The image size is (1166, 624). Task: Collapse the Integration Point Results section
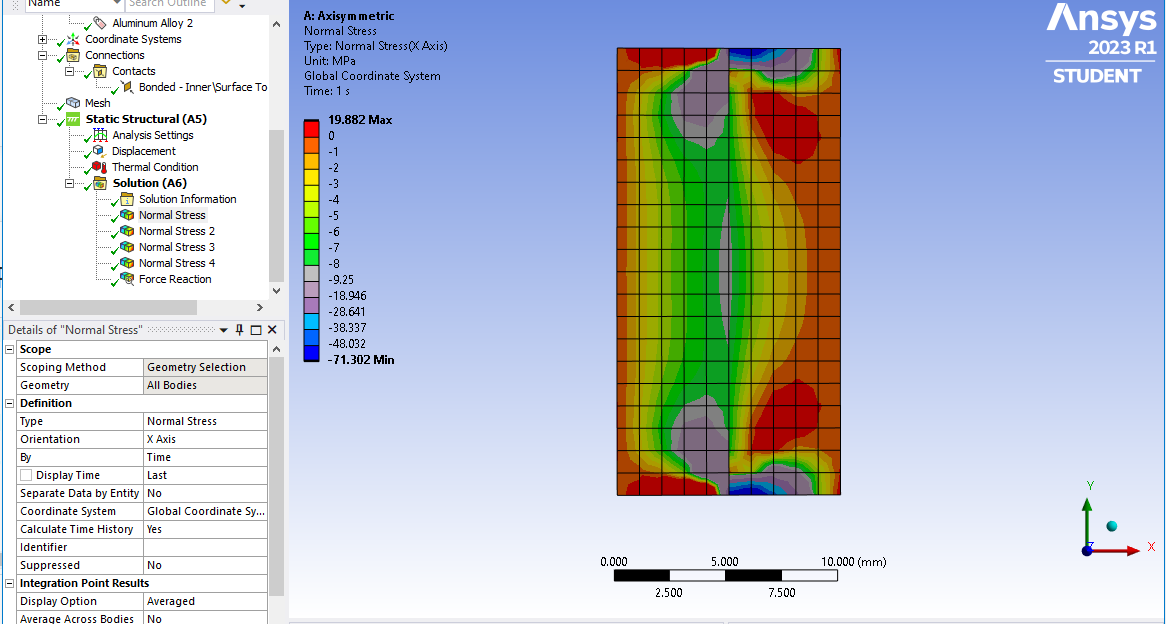[10, 584]
